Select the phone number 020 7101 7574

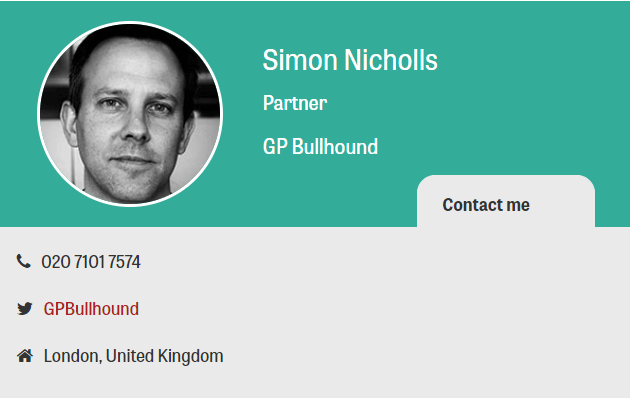[x=91, y=262]
